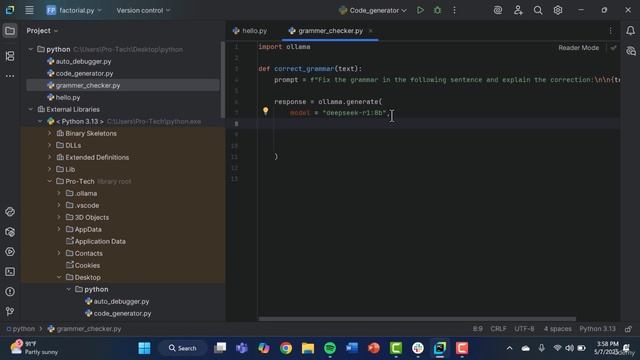Open the Project tool window icon
This screenshot has width=640, height=360.
coord(10,31)
